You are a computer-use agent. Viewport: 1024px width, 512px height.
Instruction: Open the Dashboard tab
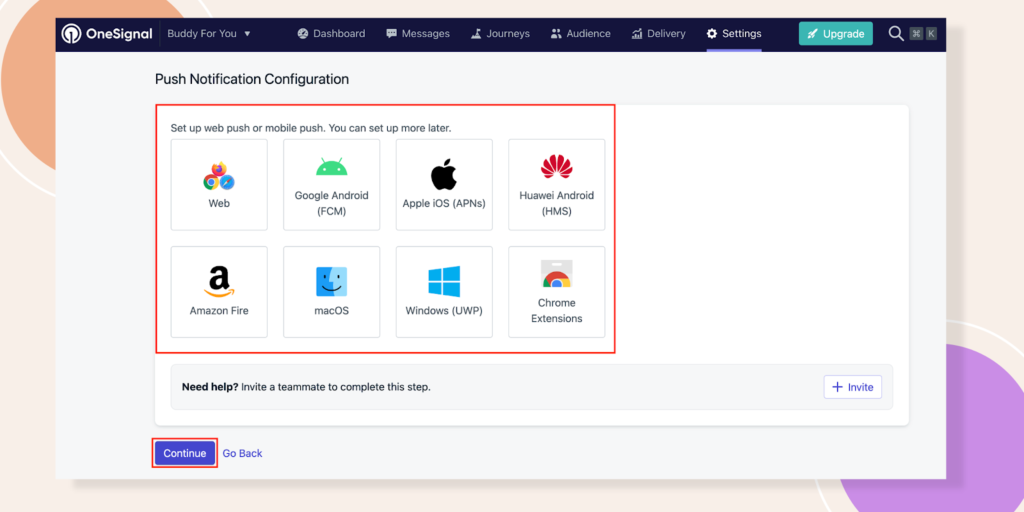(331, 34)
